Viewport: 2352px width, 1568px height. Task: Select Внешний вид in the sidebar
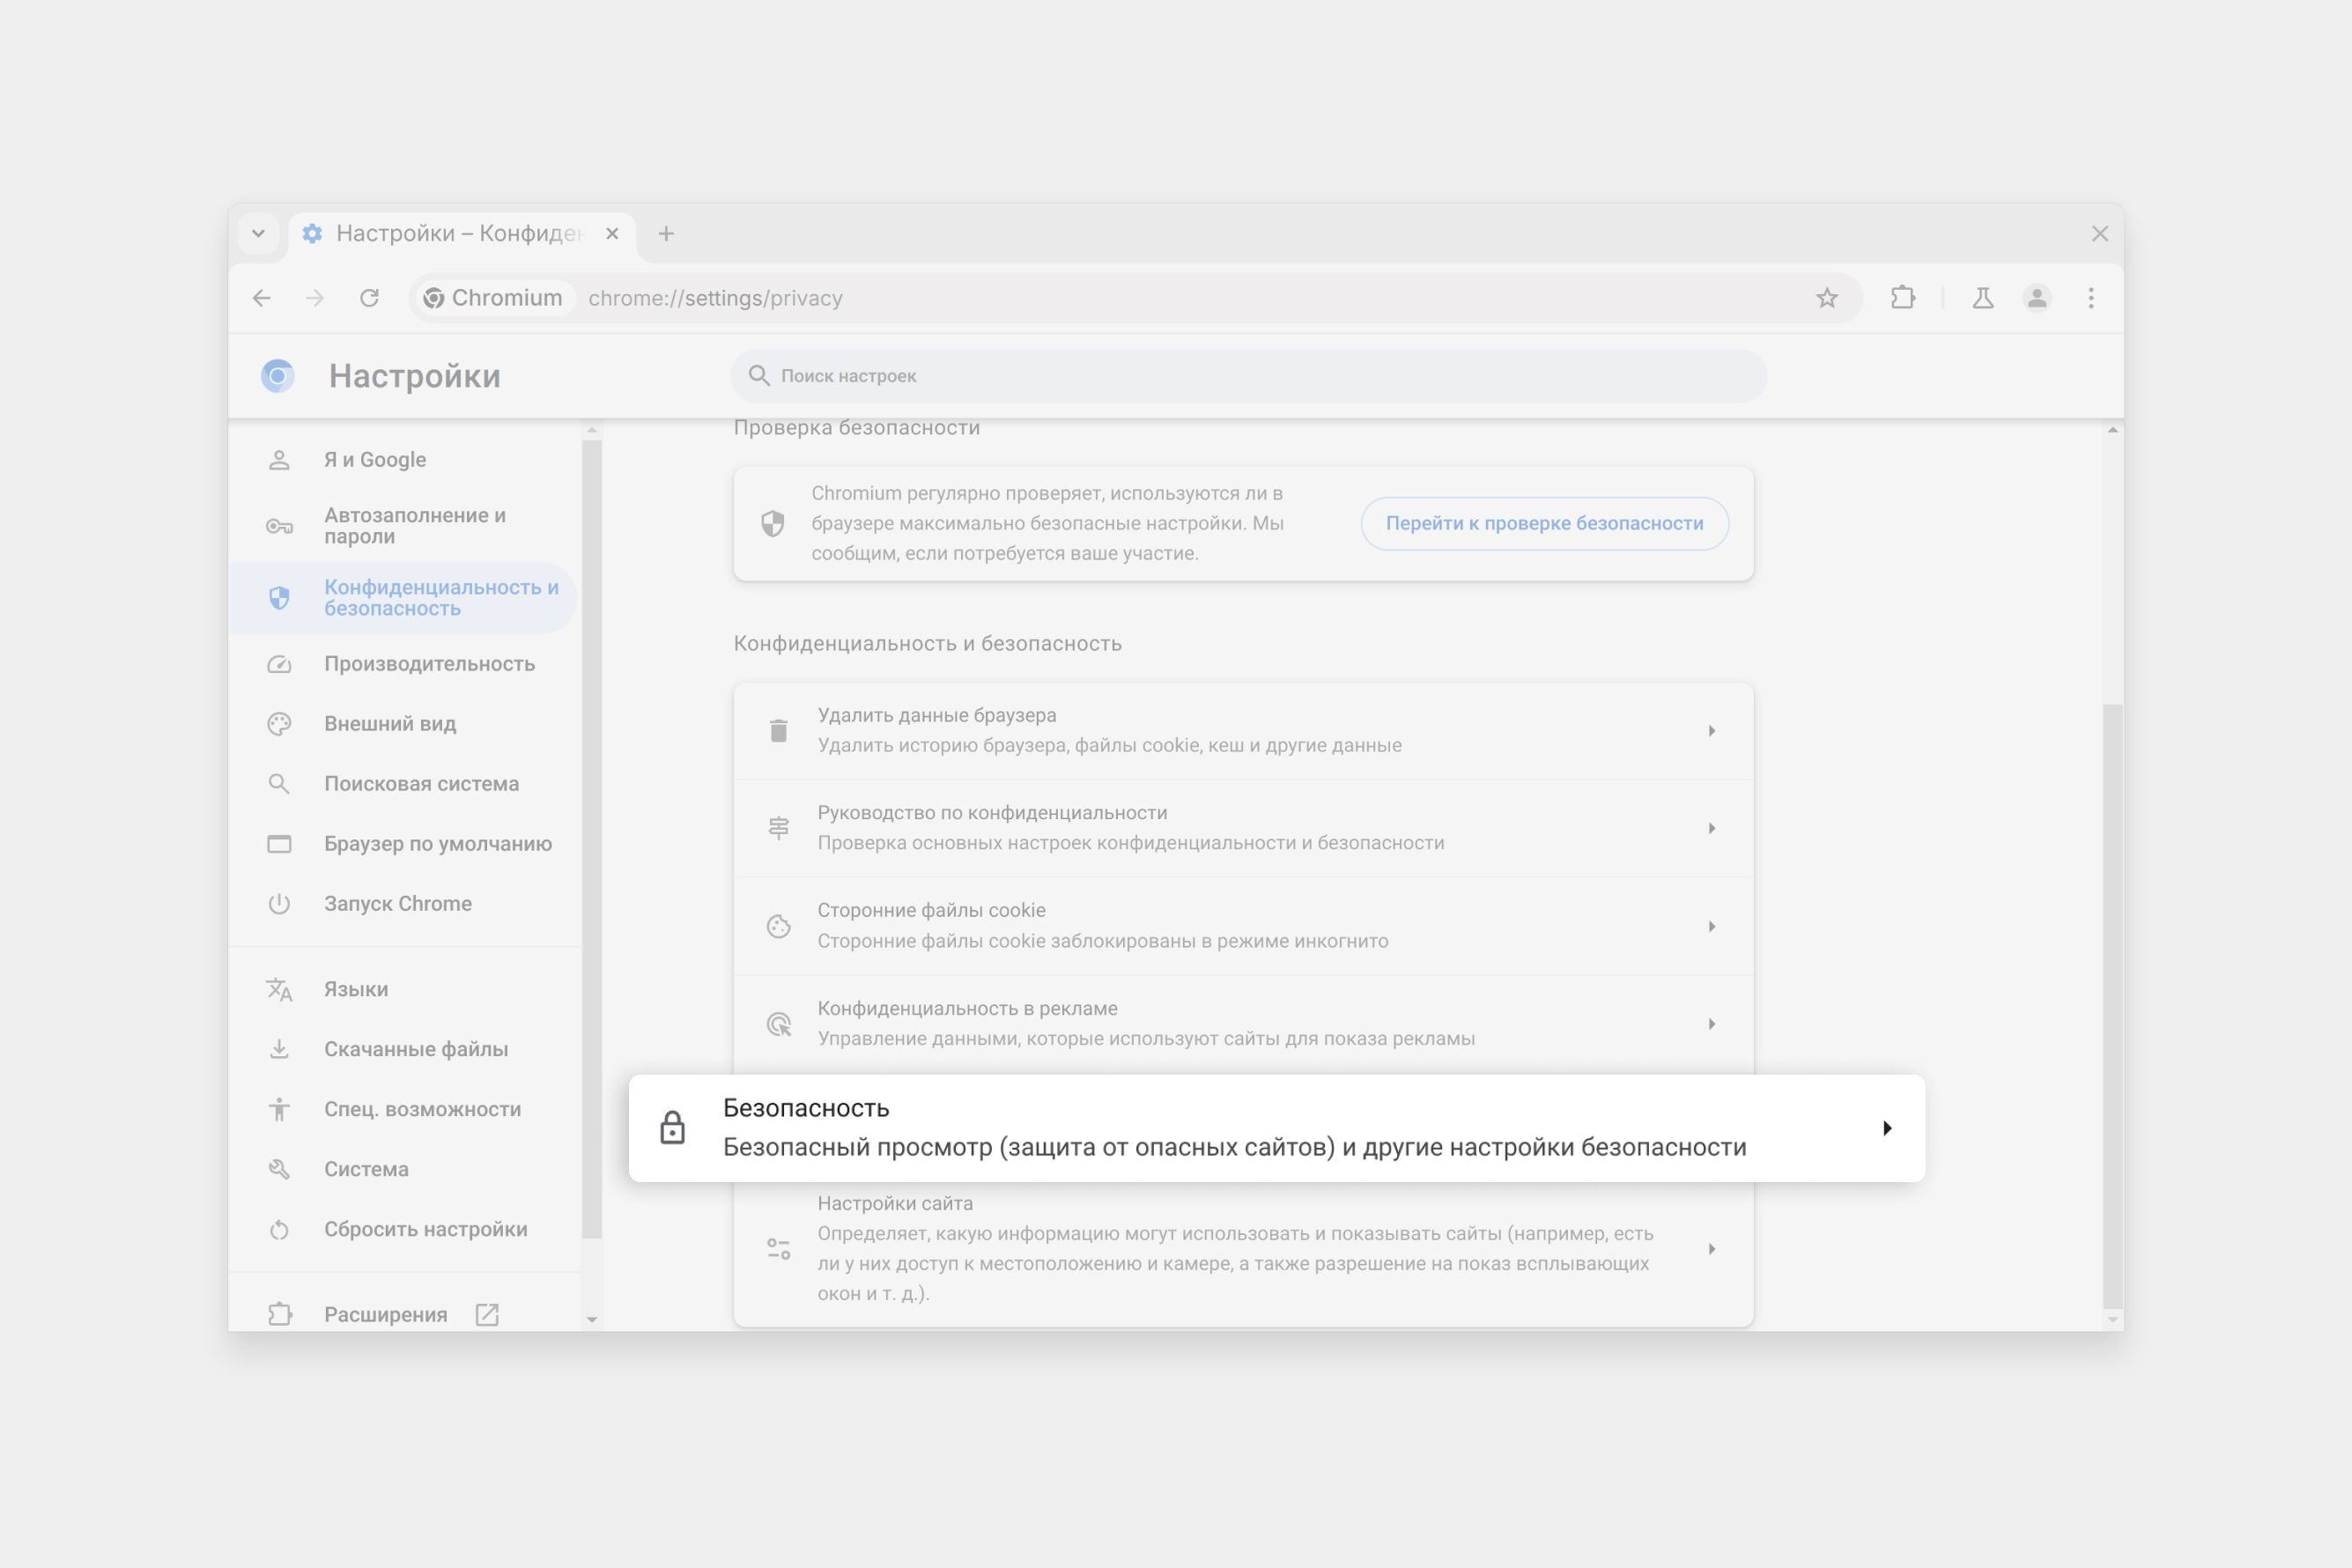coord(390,724)
